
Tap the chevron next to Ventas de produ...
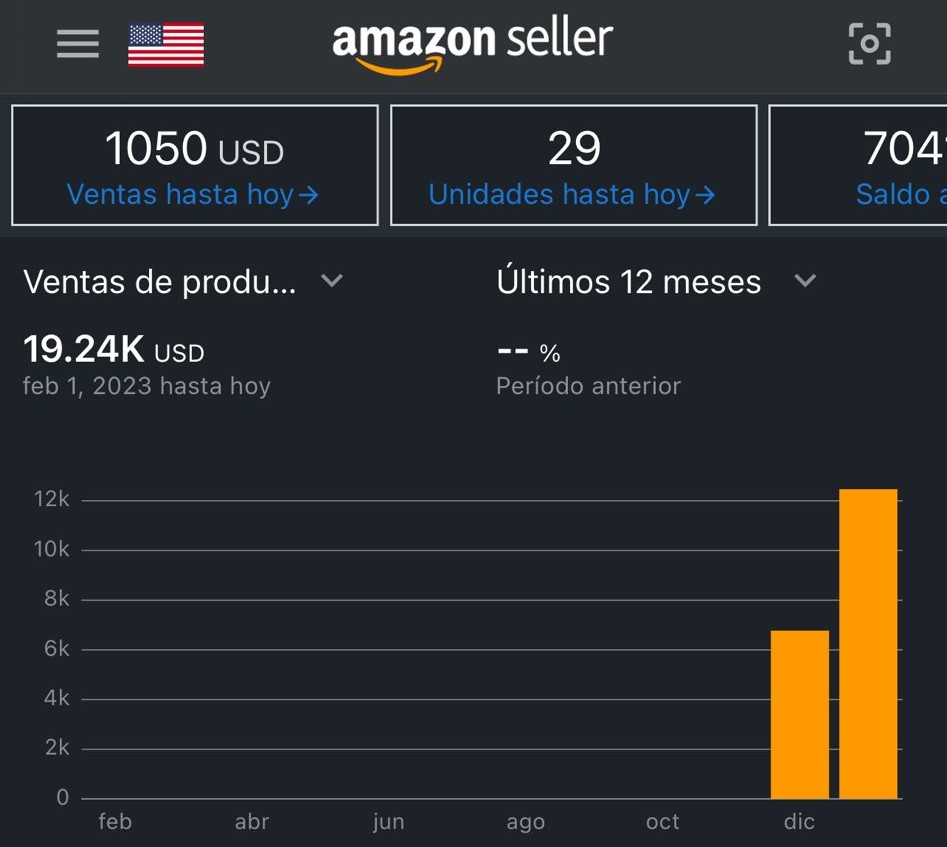(332, 282)
